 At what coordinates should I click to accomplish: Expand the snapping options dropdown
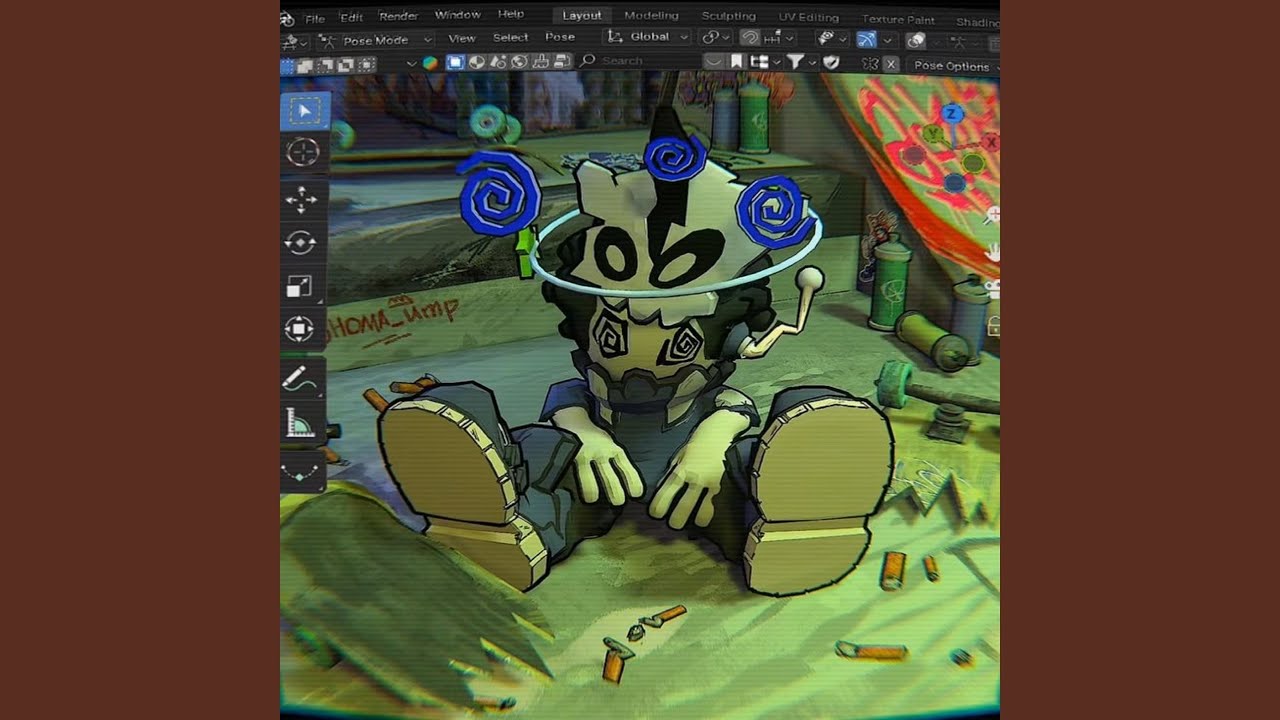[779, 38]
